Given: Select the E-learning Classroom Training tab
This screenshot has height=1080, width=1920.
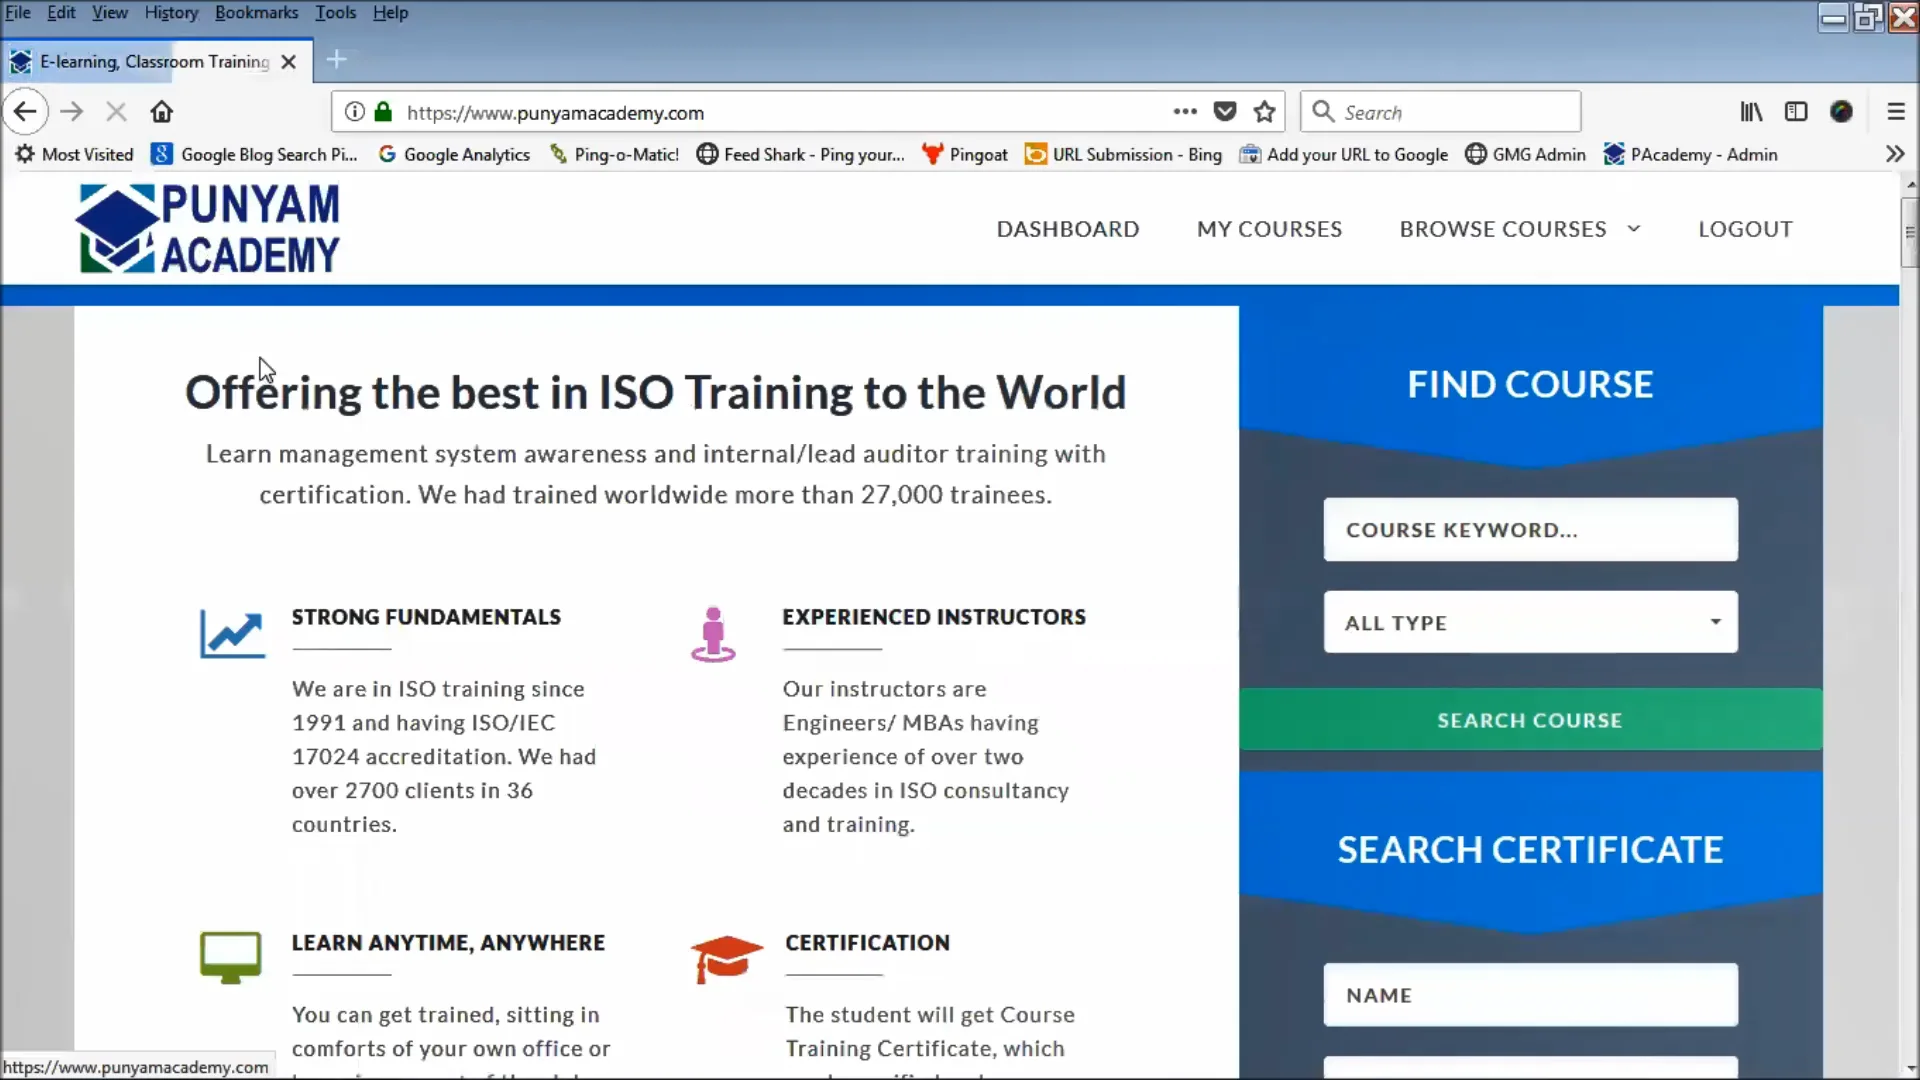Looking at the screenshot, I should pyautogui.click(x=150, y=61).
